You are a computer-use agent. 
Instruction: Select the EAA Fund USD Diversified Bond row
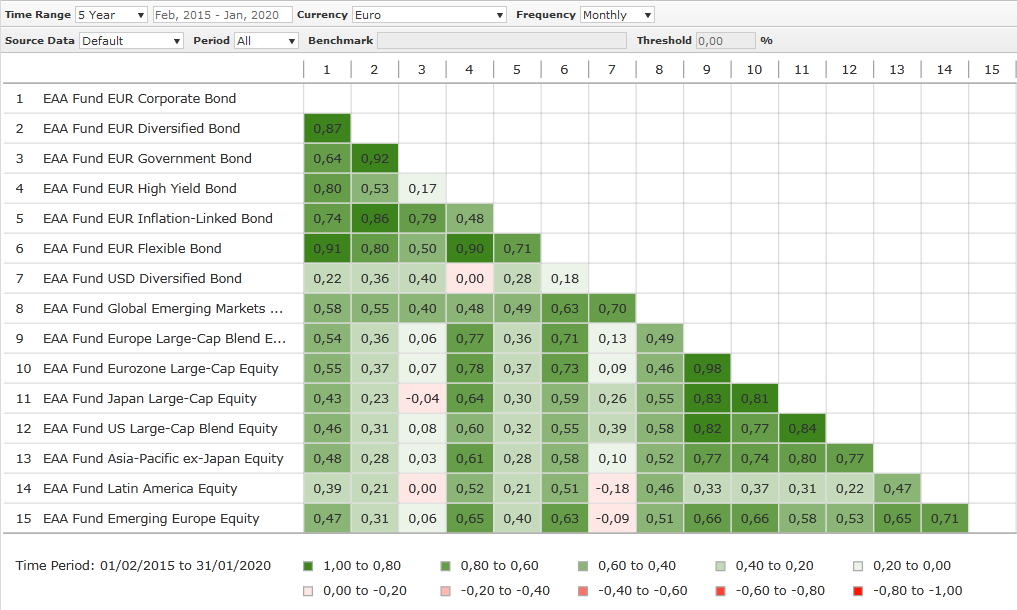click(142, 279)
